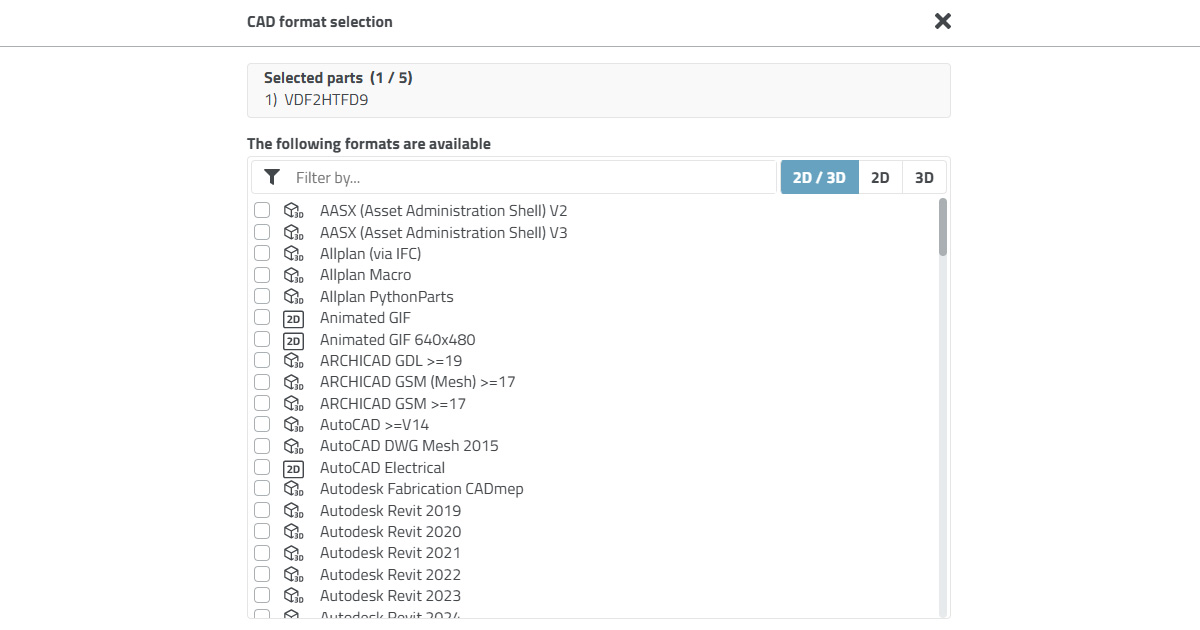
Task: Click the 3D icon beside ARCHICAD GDL >=19
Action: click(293, 361)
